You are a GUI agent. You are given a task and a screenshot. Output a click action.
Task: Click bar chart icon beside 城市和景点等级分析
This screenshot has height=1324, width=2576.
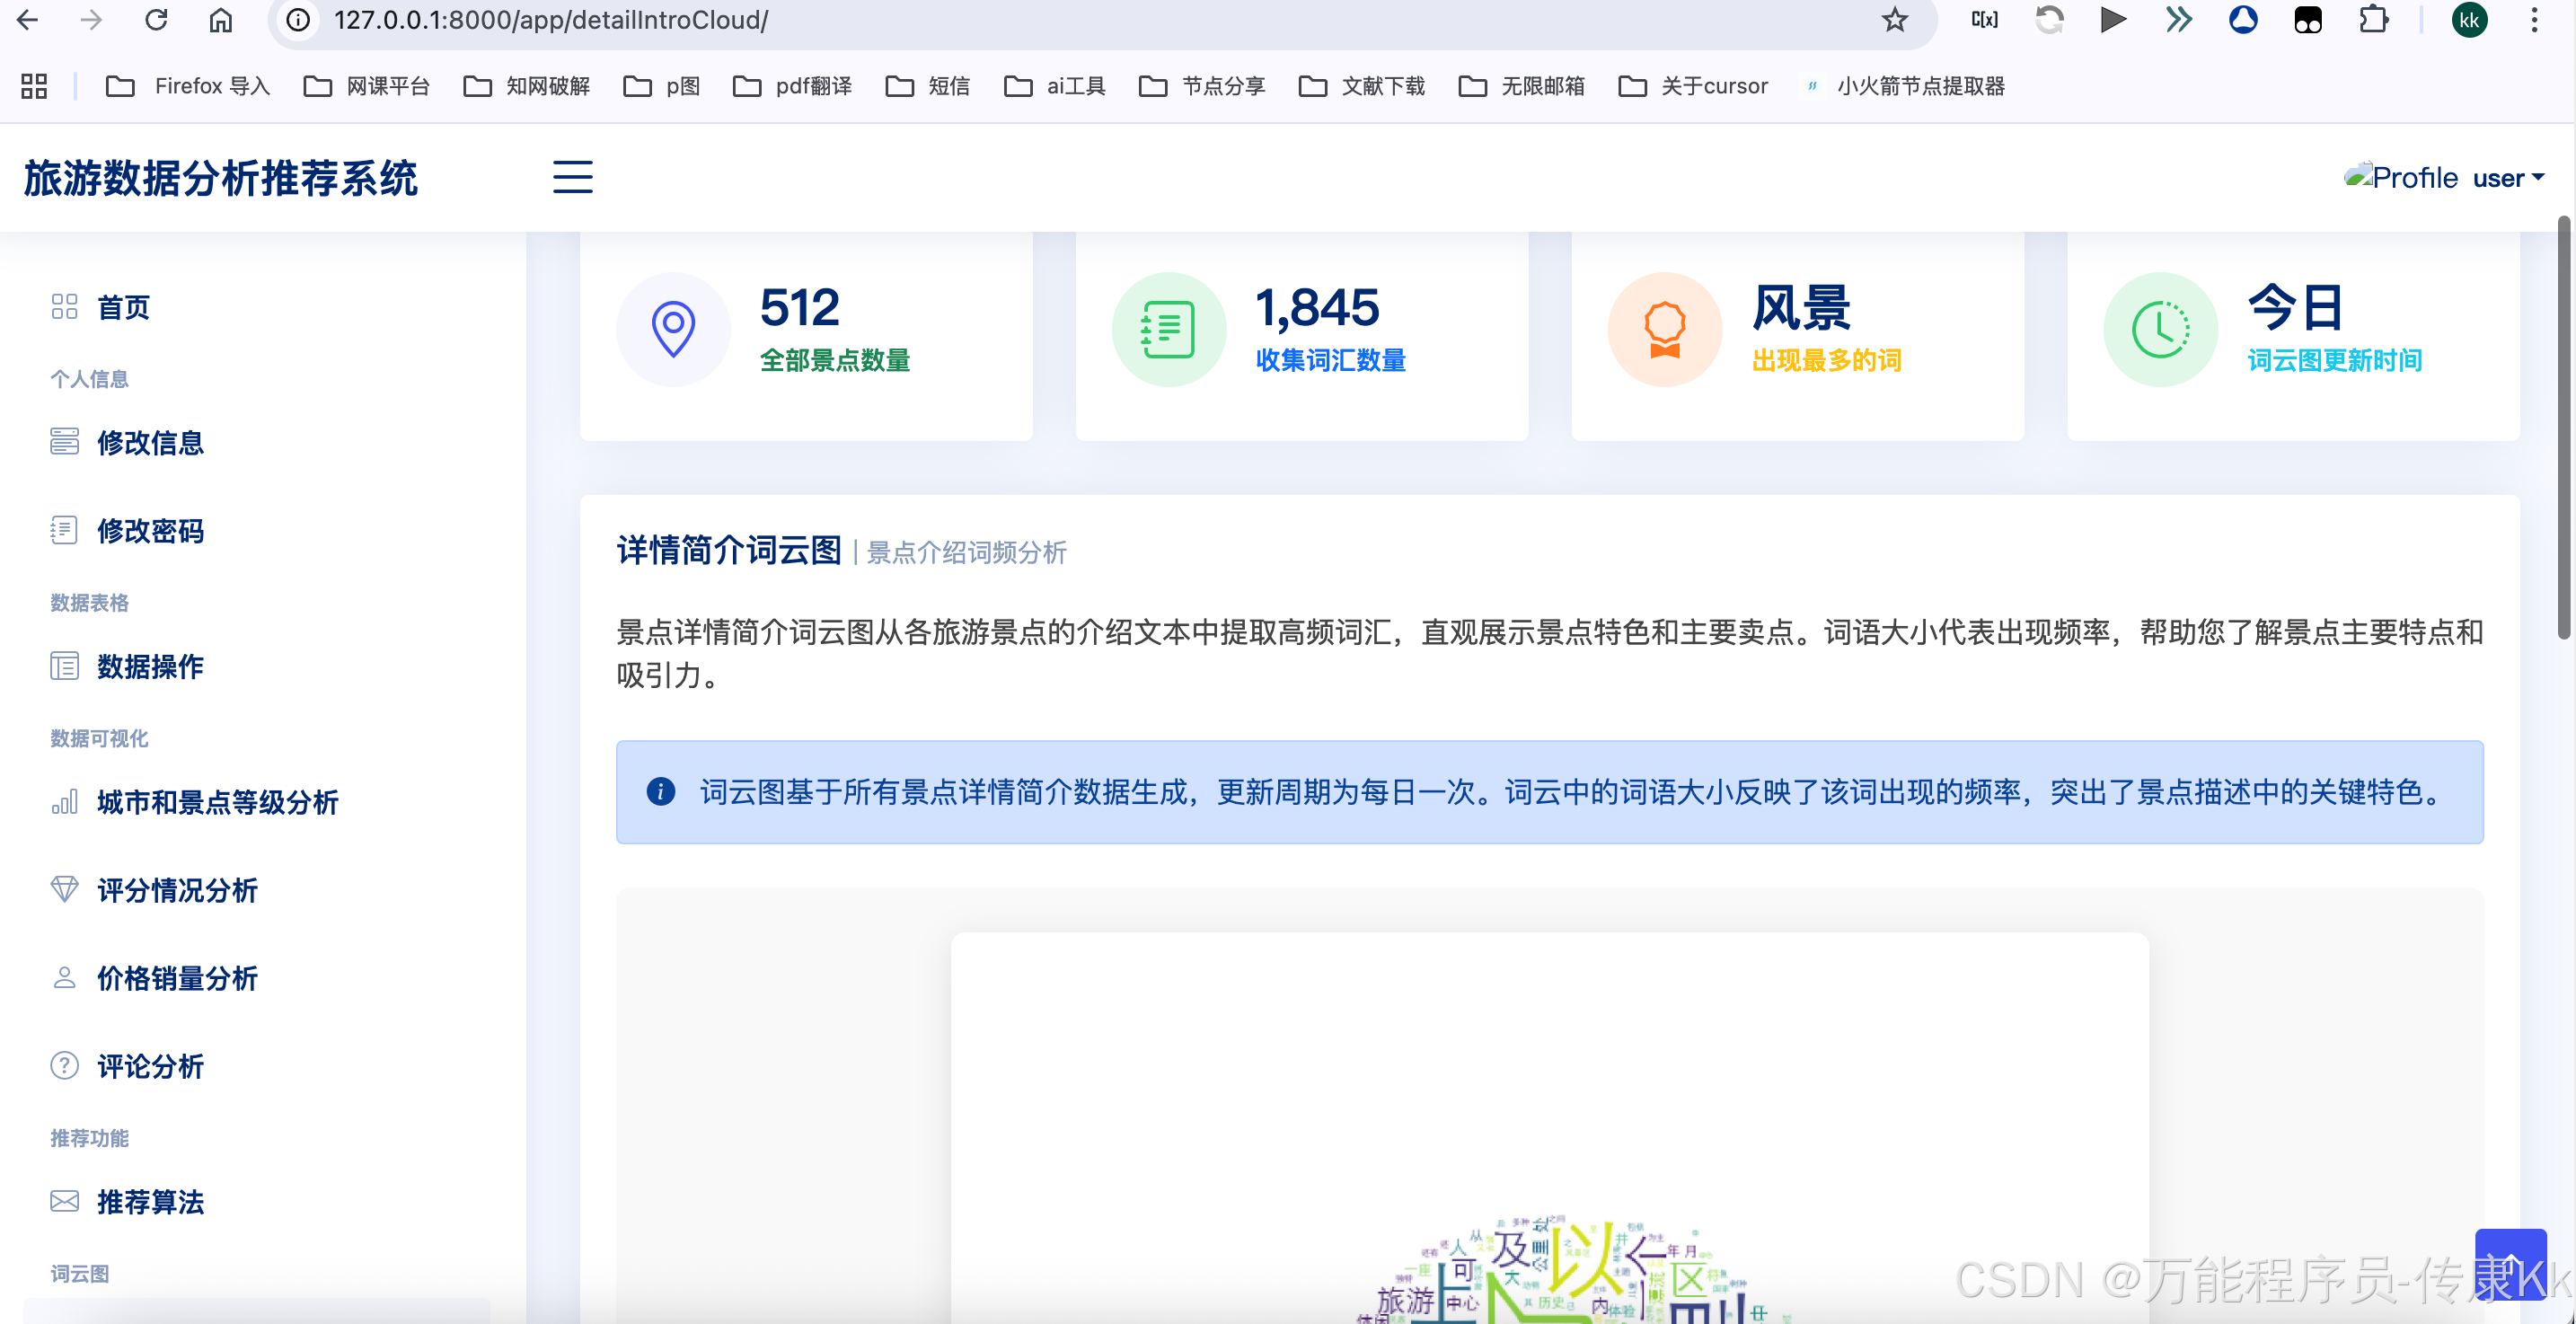(64, 802)
